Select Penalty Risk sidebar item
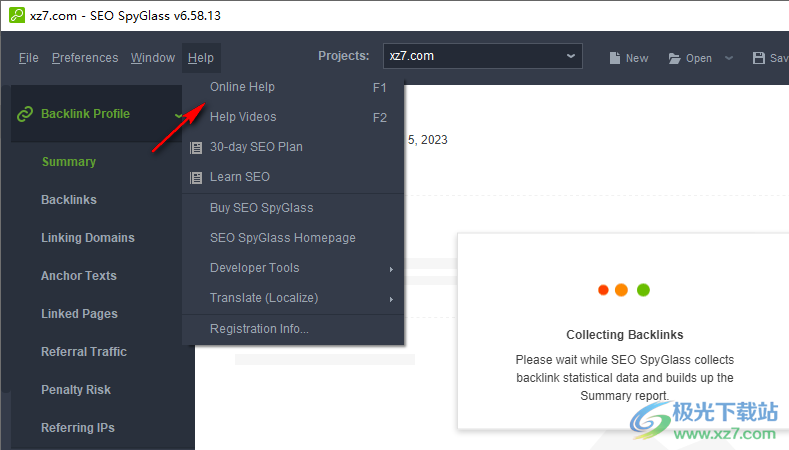Viewport: 789px width, 450px height. [76, 390]
